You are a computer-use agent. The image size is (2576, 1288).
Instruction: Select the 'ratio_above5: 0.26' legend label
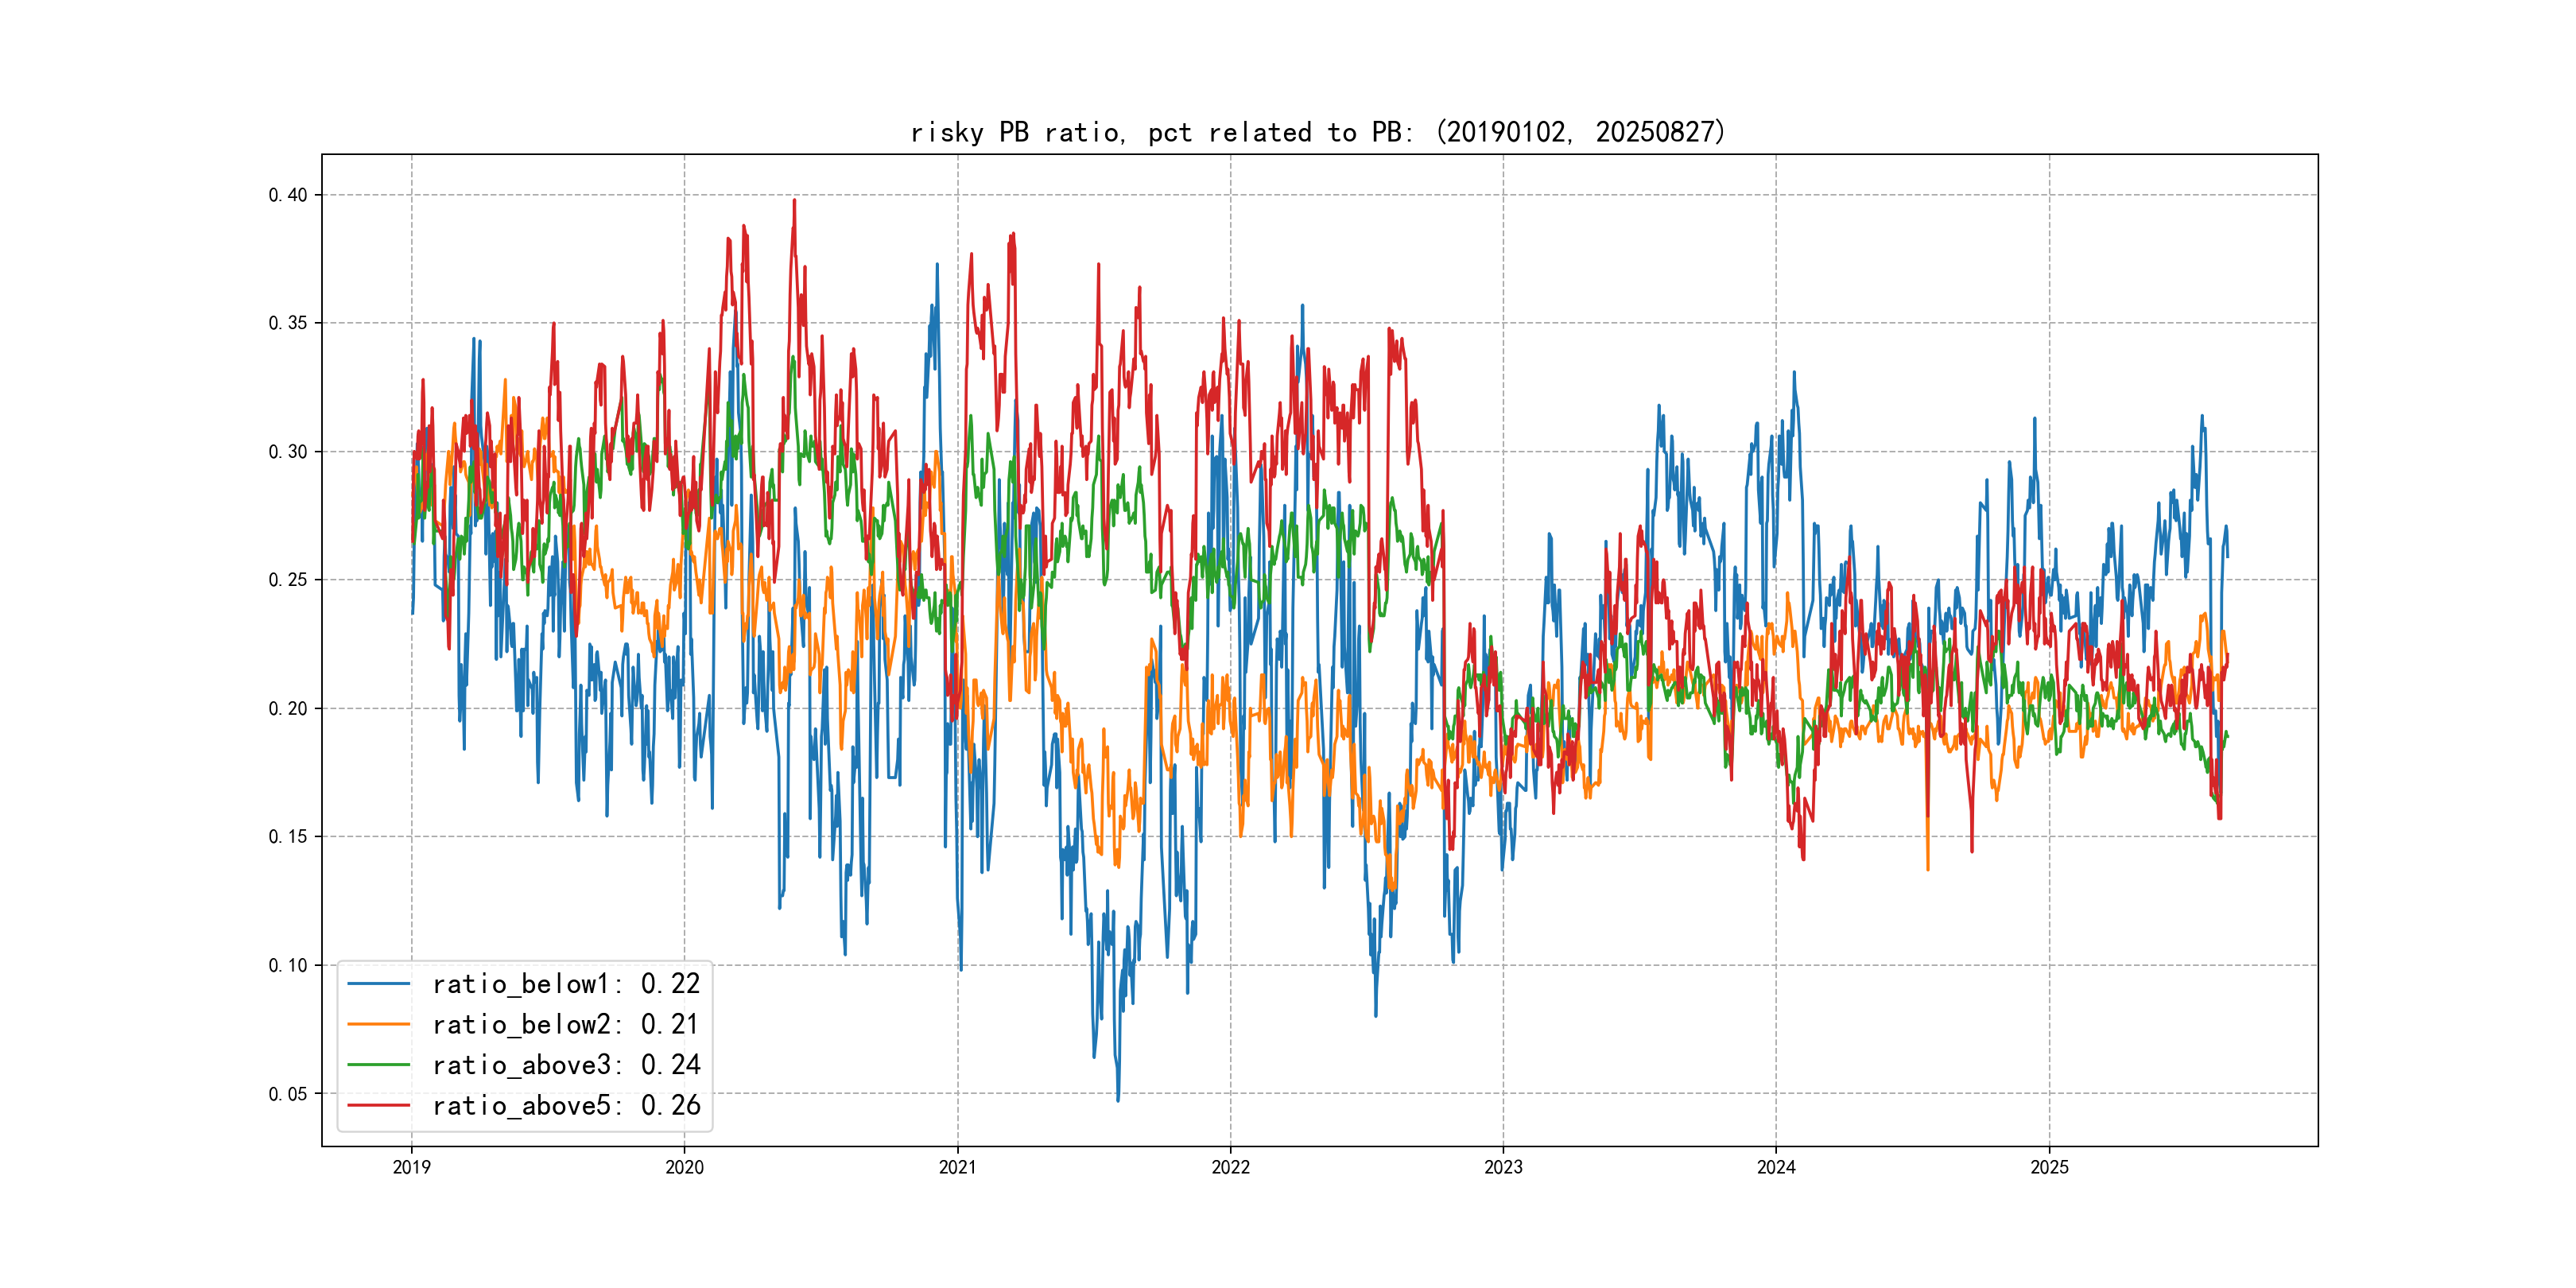tap(566, 1105)
